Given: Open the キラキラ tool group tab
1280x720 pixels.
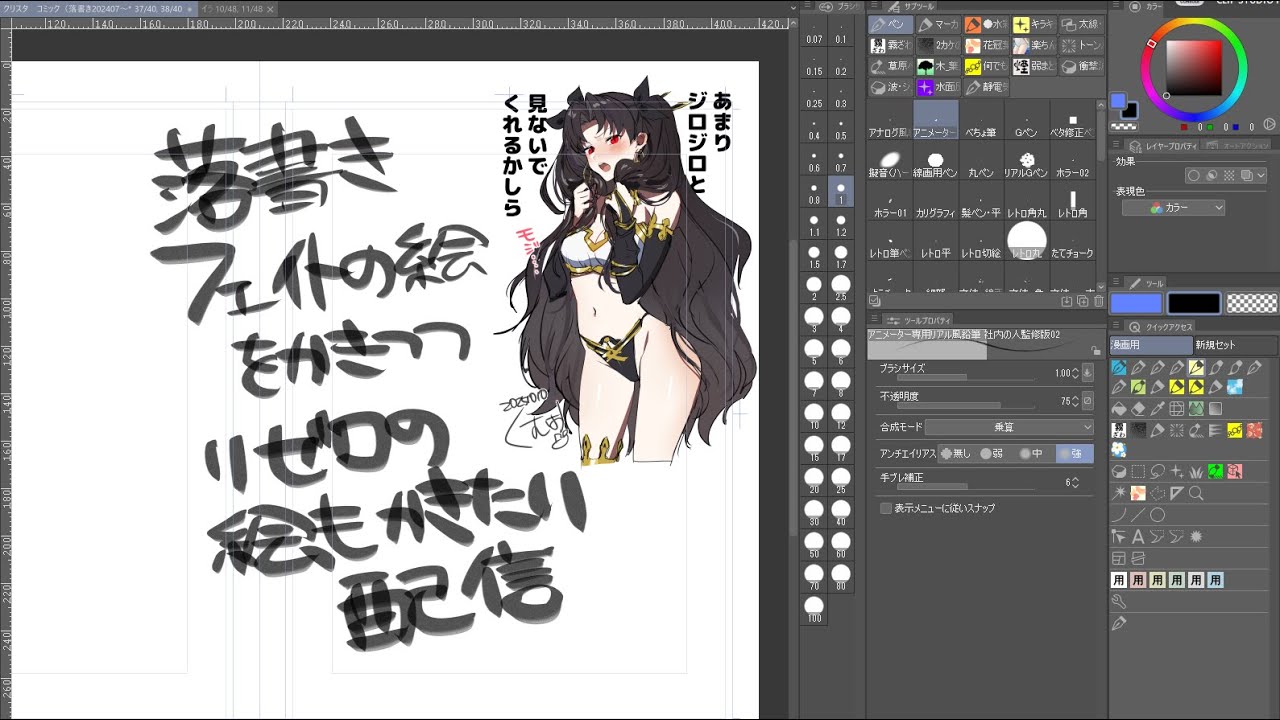Looking at the screenshot, I should click(1034, 24).
